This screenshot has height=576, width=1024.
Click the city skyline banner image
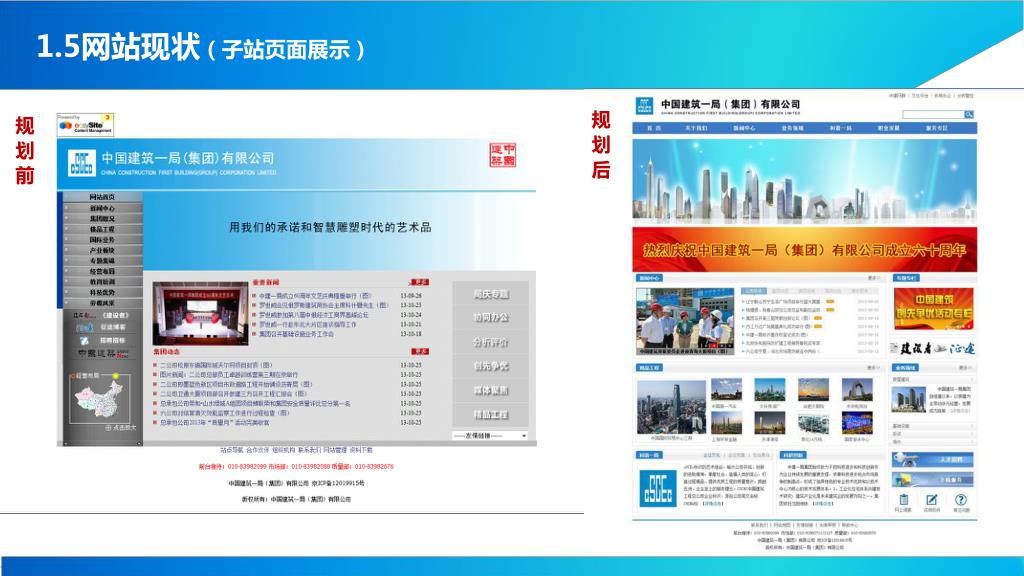[805, 181]
